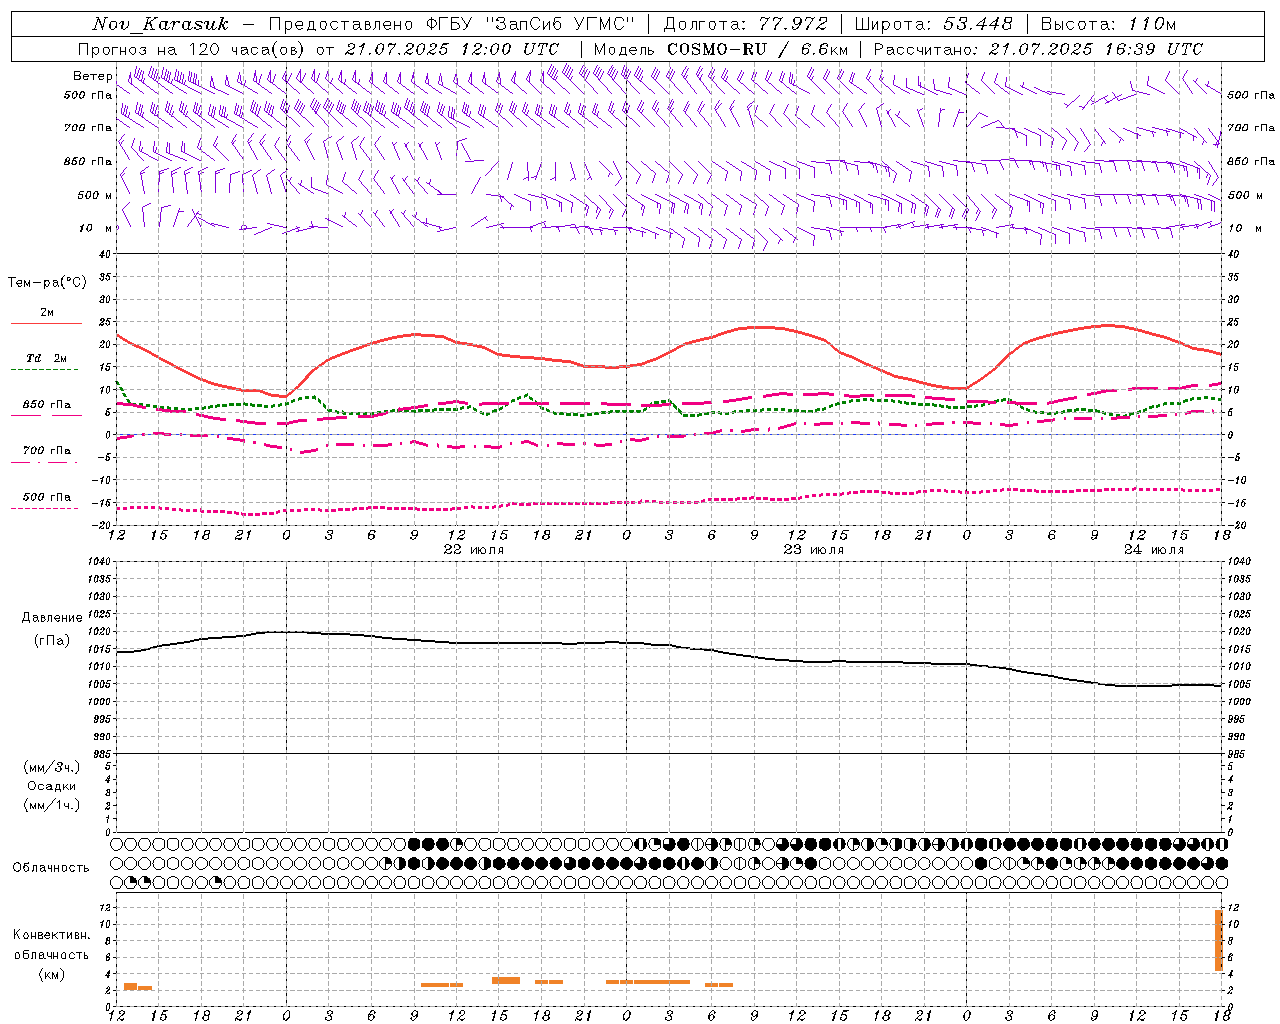
Task: Click the Давление panel label
Action: point(51,618)
